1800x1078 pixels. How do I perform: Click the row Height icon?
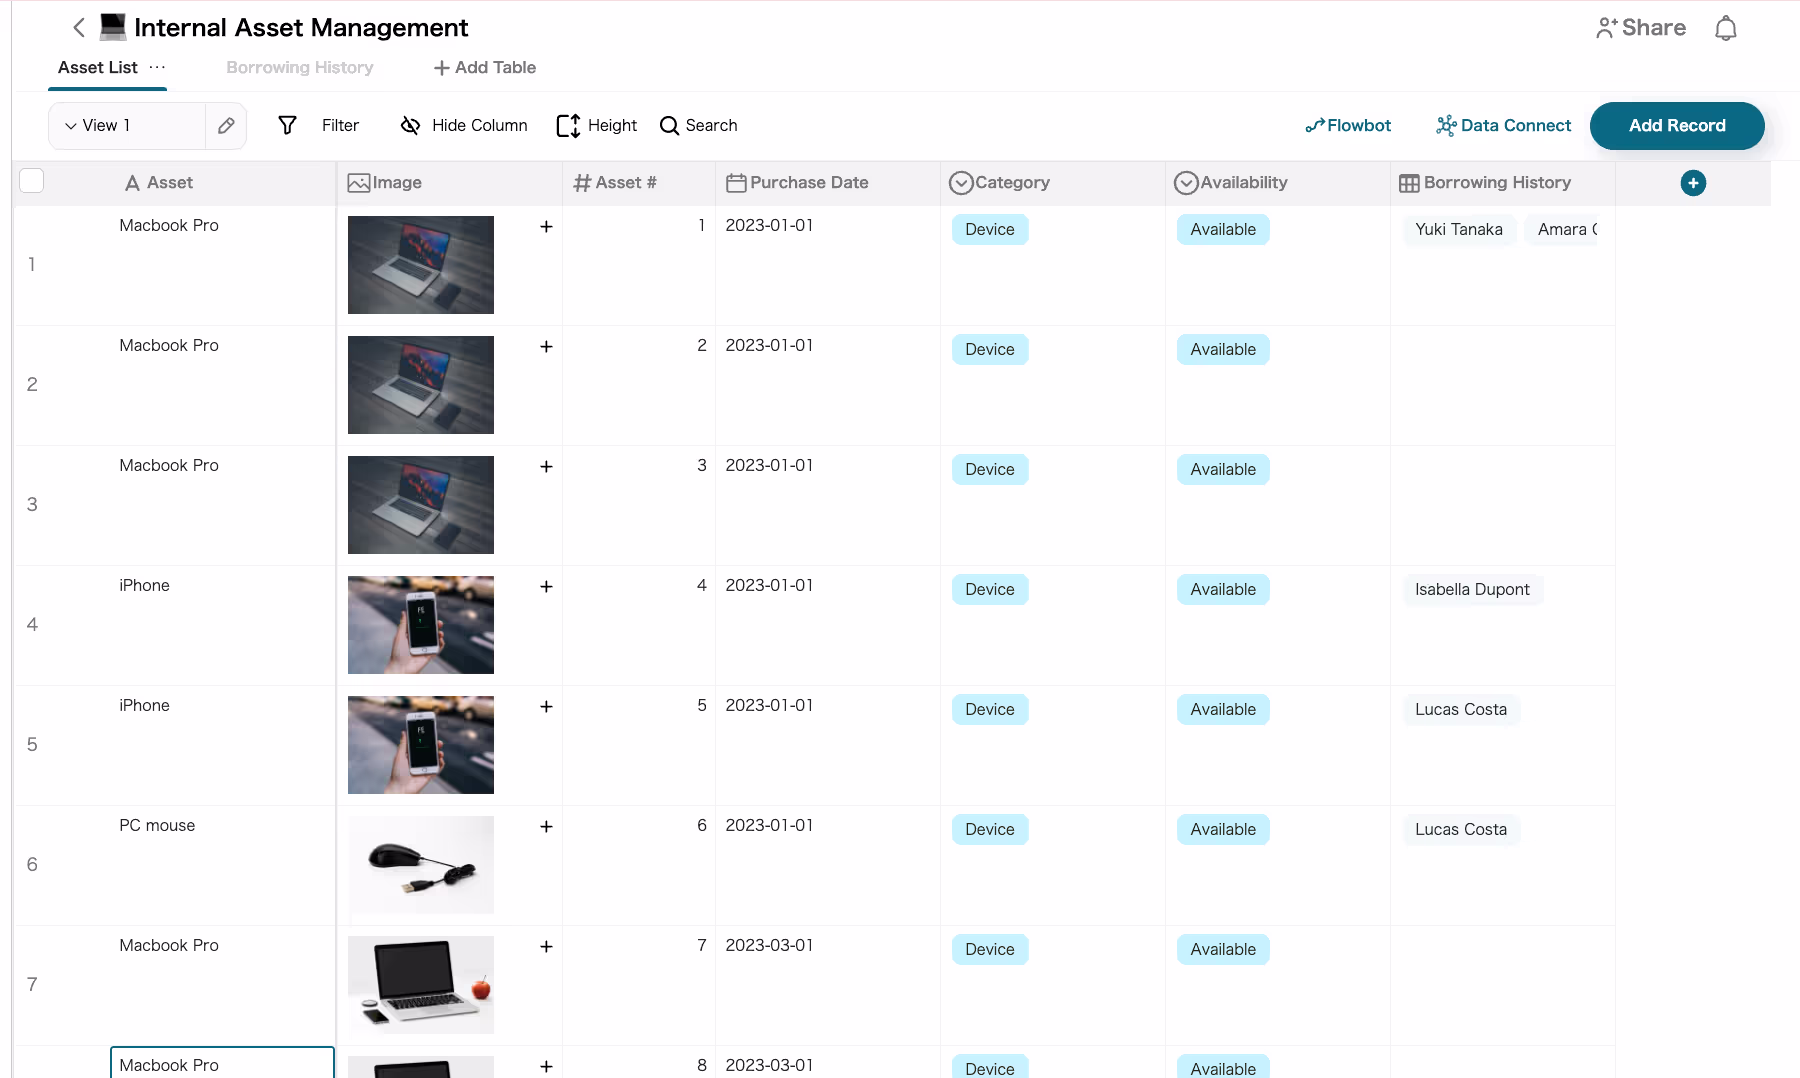[568, 125]
